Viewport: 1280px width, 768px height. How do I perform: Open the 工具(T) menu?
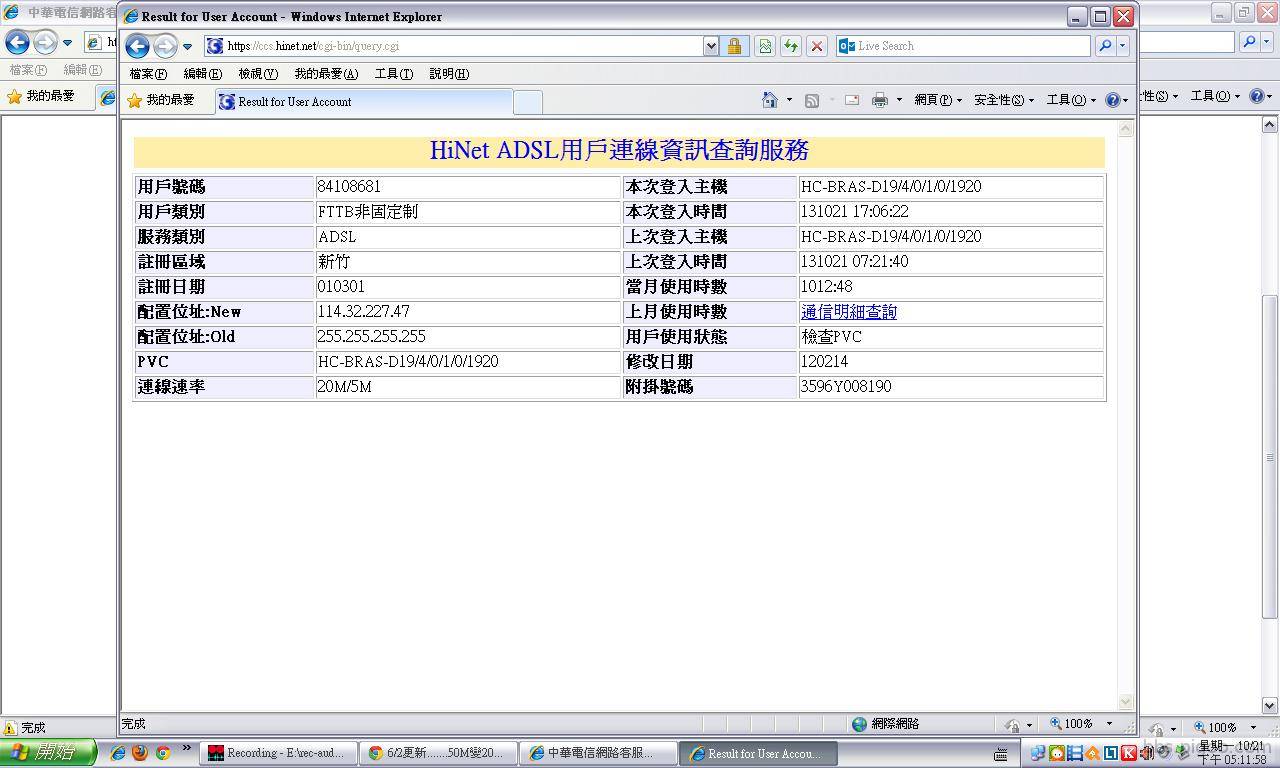click(394, 74)
